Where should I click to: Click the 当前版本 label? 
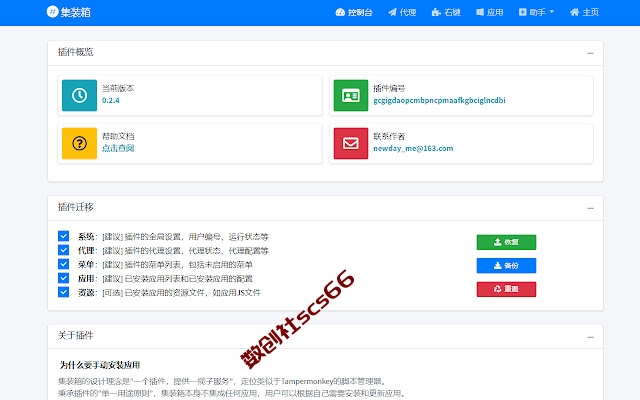coord(118,88)
